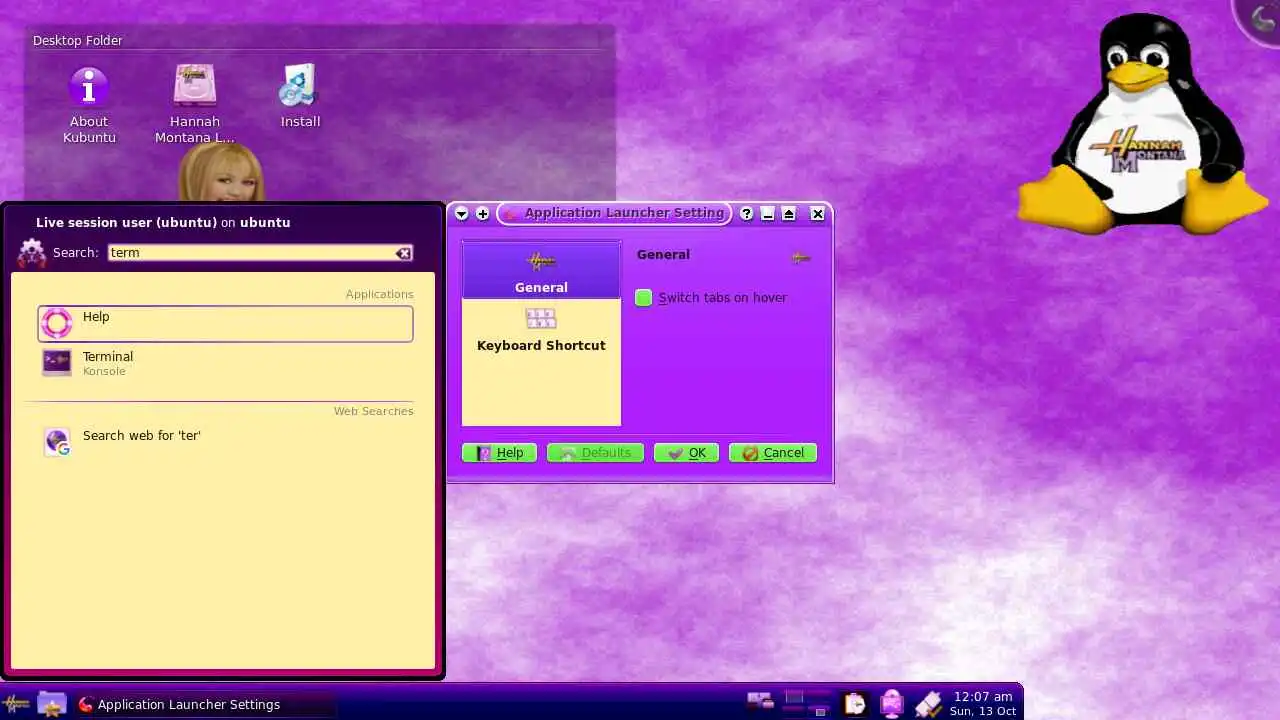Click the Application Launcher Settings title bar
The width and height of the screenshot is (1280, 720).
614,214
